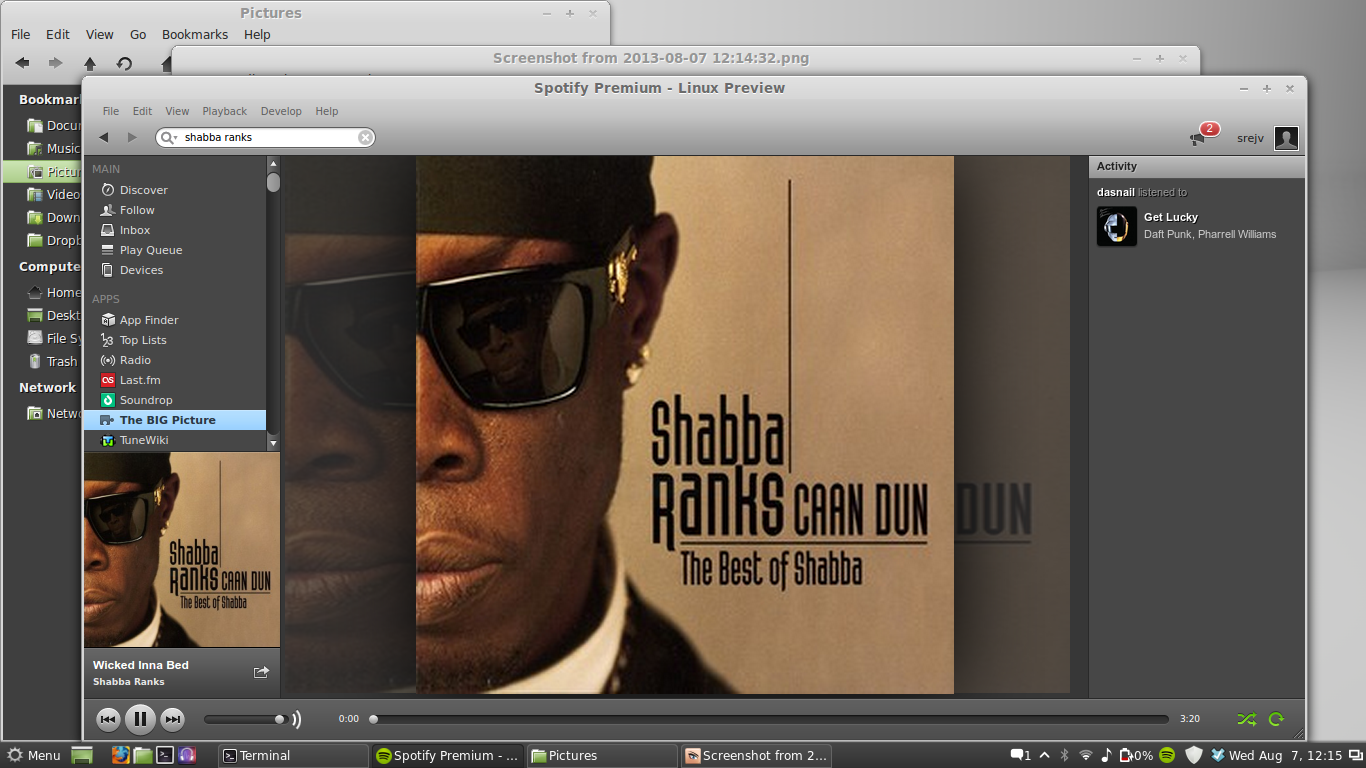Click Get Lucky album art thumbnail

pos(1117,226)
